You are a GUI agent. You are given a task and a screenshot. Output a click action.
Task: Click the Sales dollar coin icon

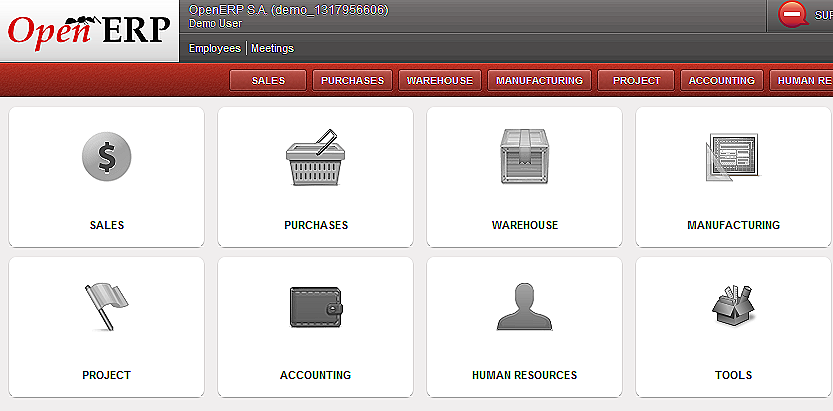point(106,157)
